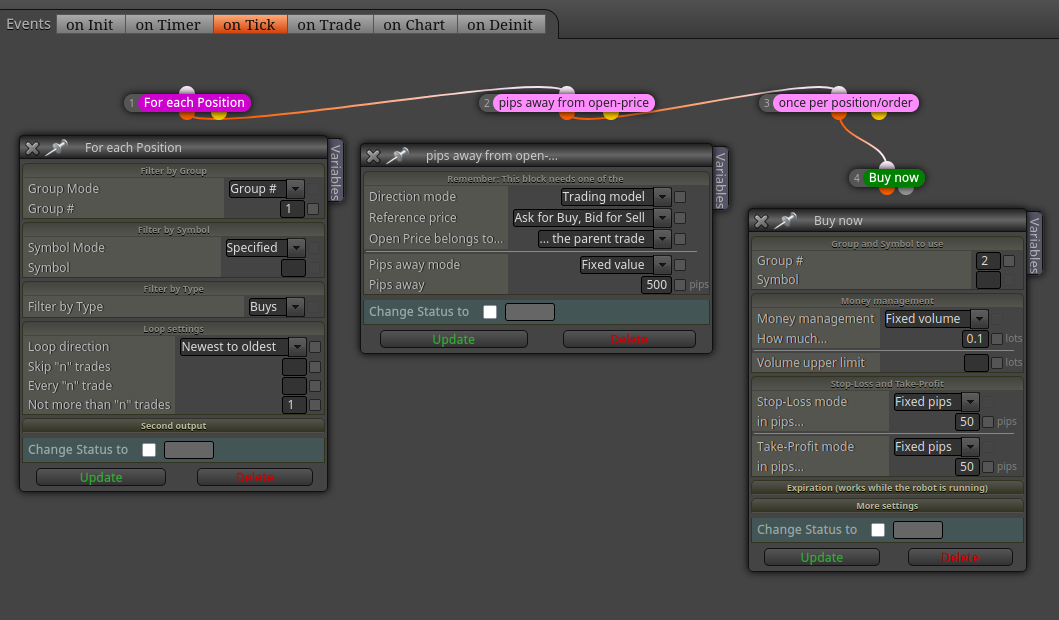Switch to the on Timer event tab

(x=168, y=24)
